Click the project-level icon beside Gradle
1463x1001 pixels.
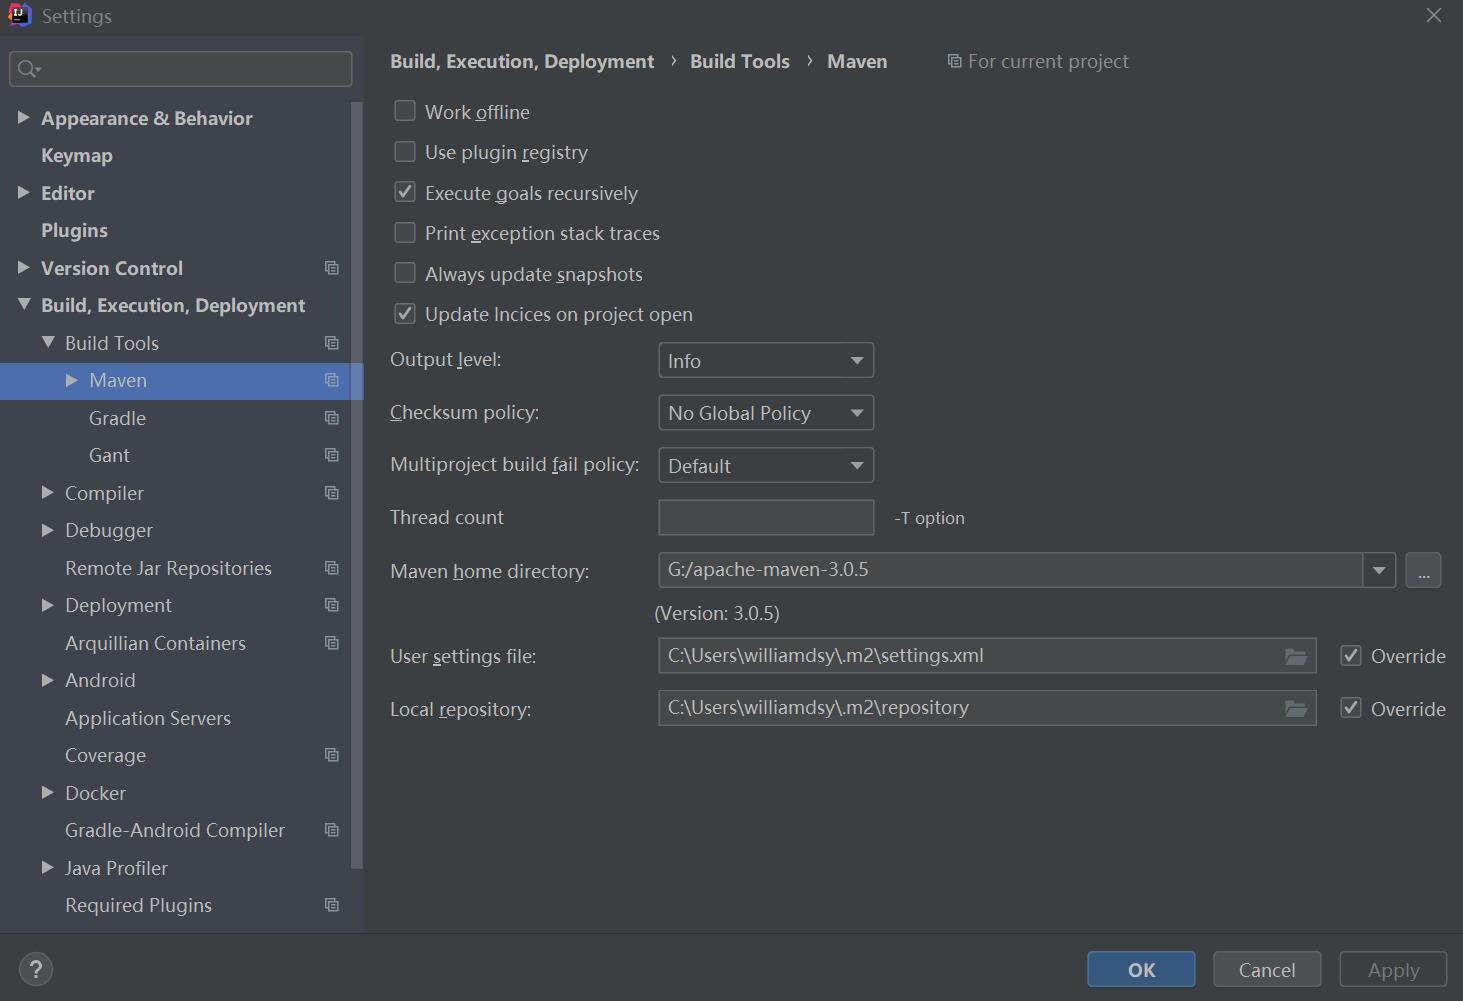click(x=332, y=418)
